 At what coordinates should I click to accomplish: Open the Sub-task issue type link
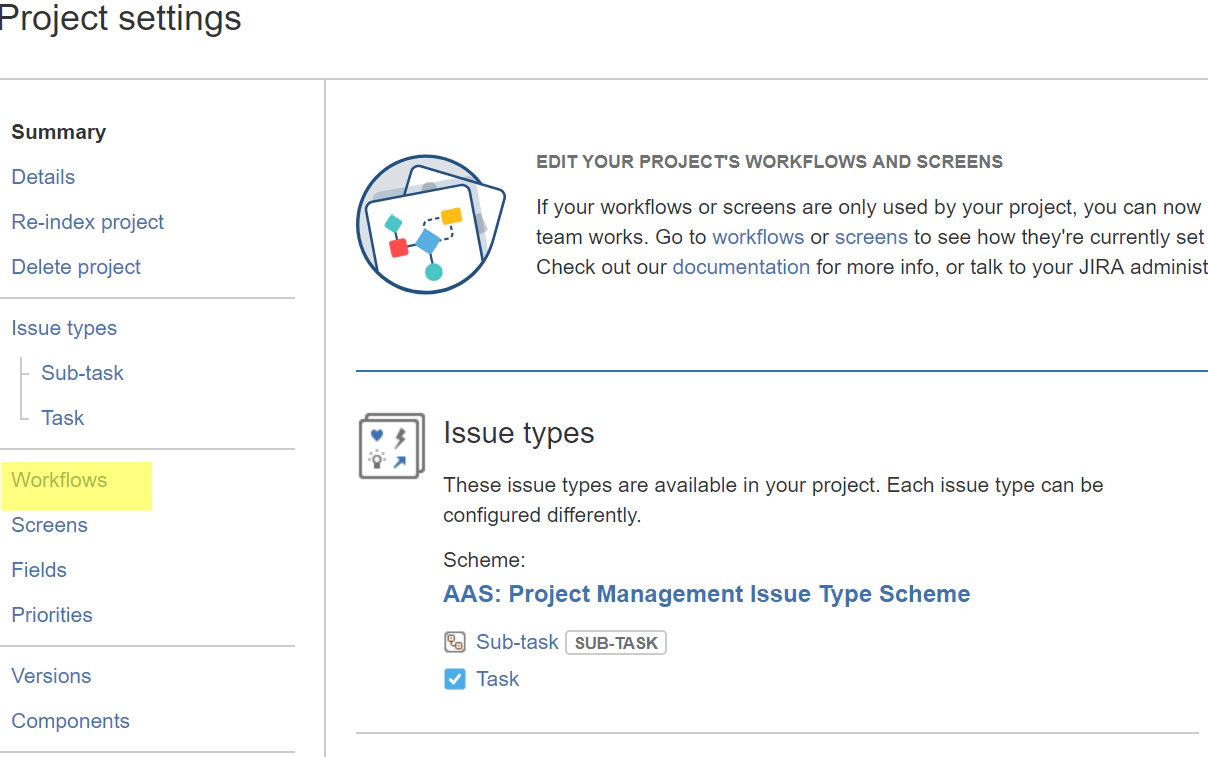(518, 641)
